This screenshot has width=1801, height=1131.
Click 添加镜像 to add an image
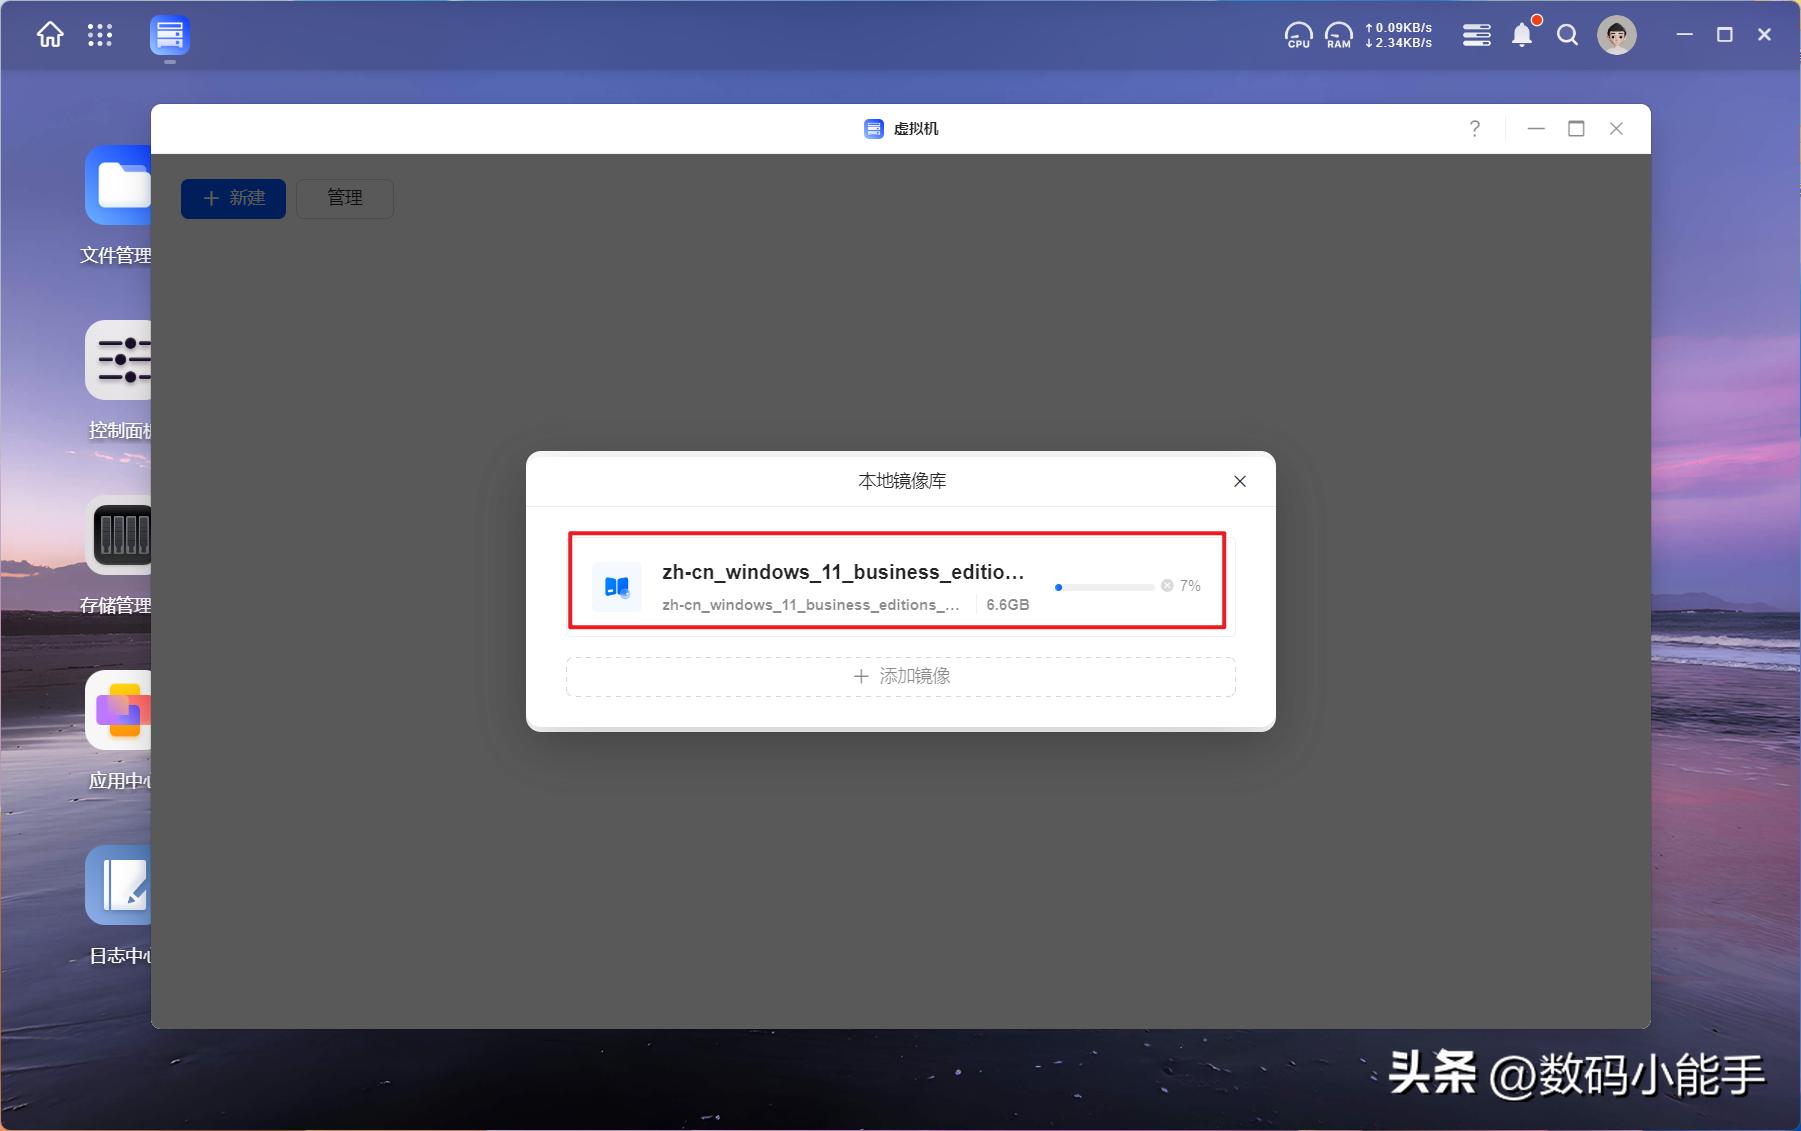(x=901, y=677)
